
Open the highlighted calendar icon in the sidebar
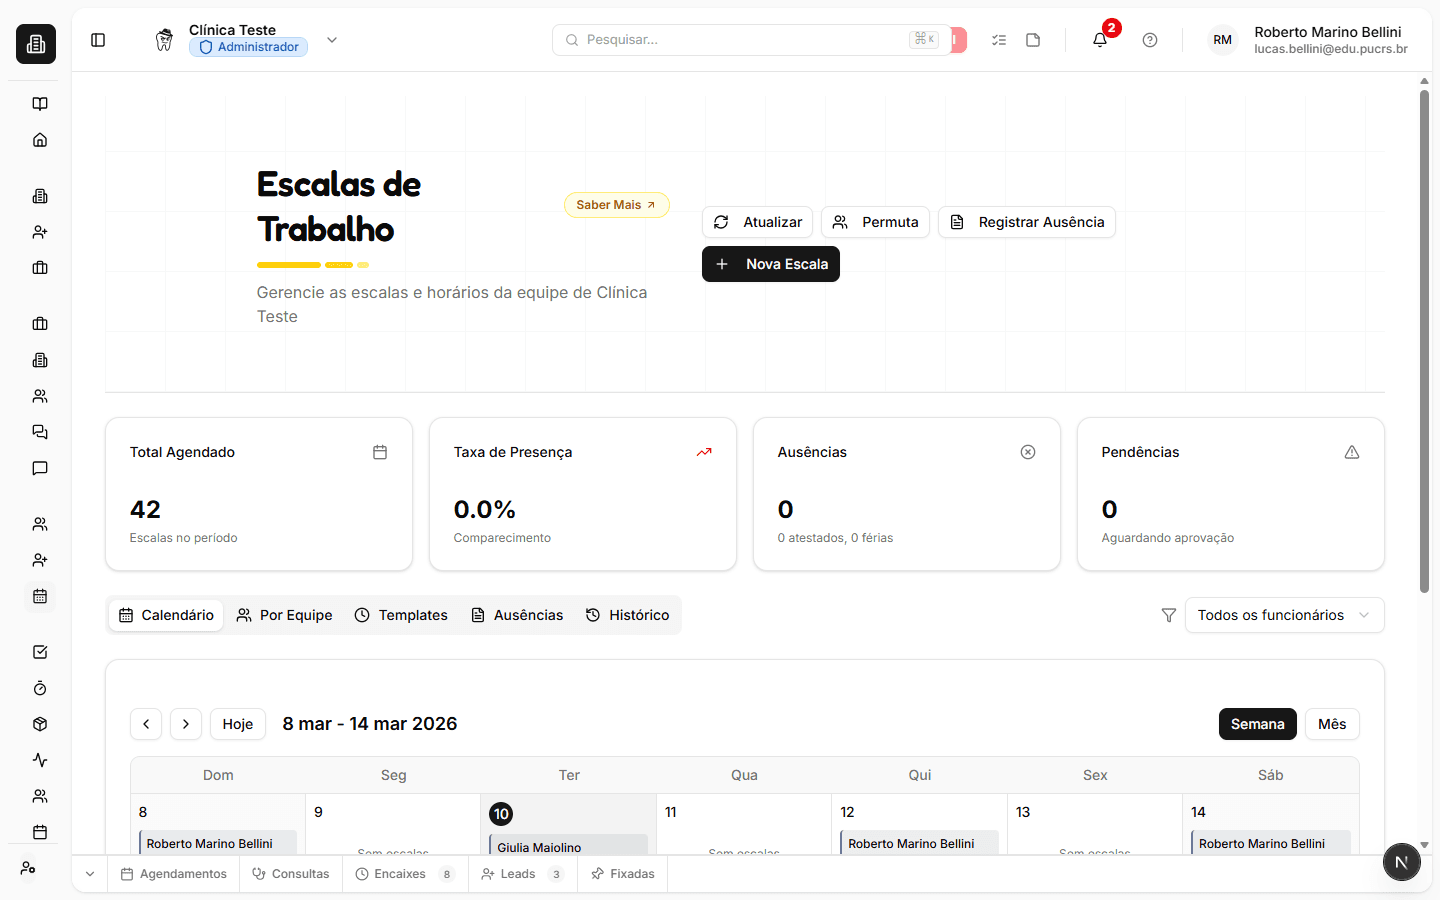39,596
